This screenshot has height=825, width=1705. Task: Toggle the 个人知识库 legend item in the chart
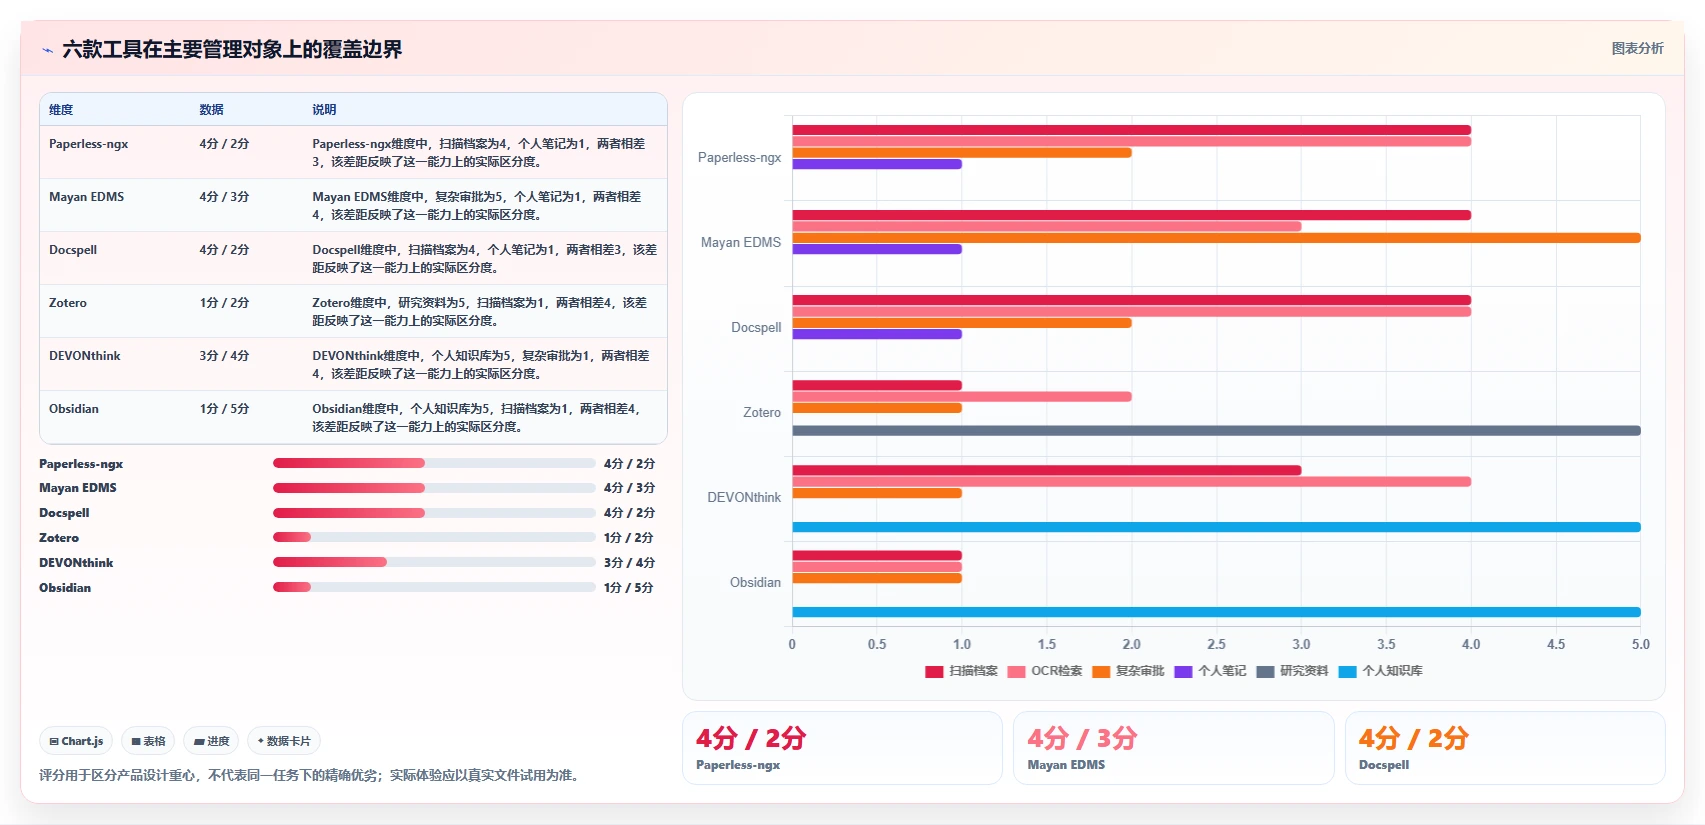click(1380, 671)
